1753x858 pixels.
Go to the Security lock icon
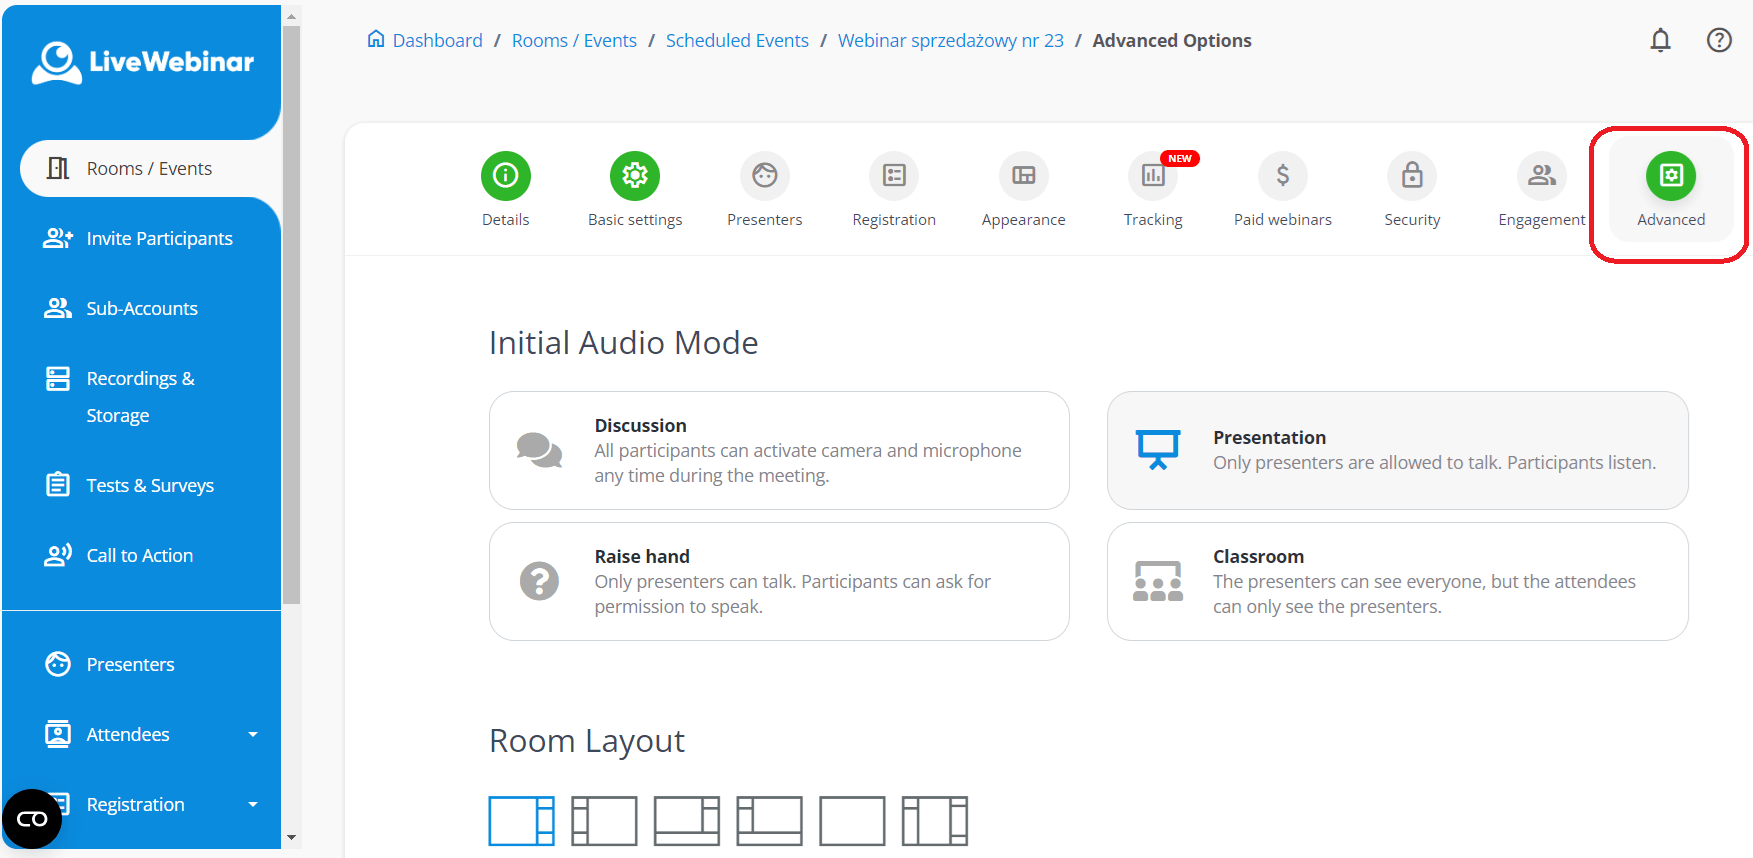(1412, 176)
